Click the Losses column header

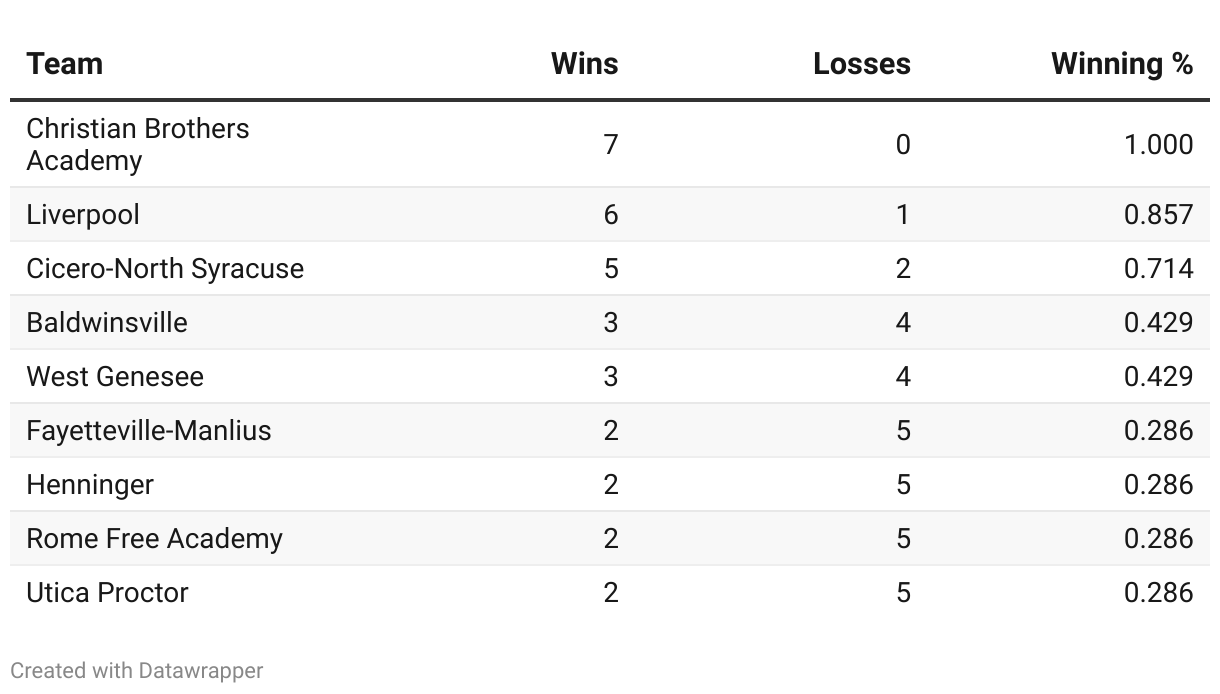click(x=861, y=64)
